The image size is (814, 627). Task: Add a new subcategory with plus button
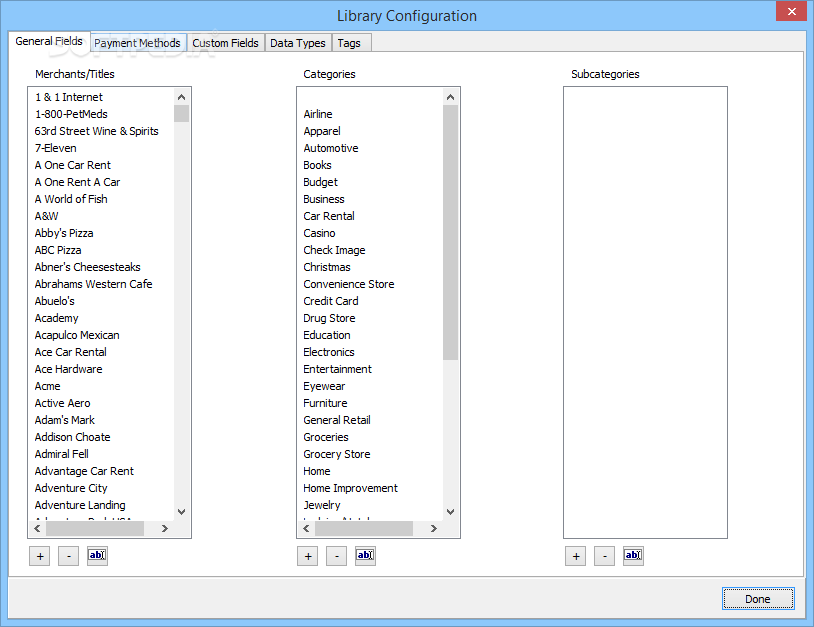[576, 556]
